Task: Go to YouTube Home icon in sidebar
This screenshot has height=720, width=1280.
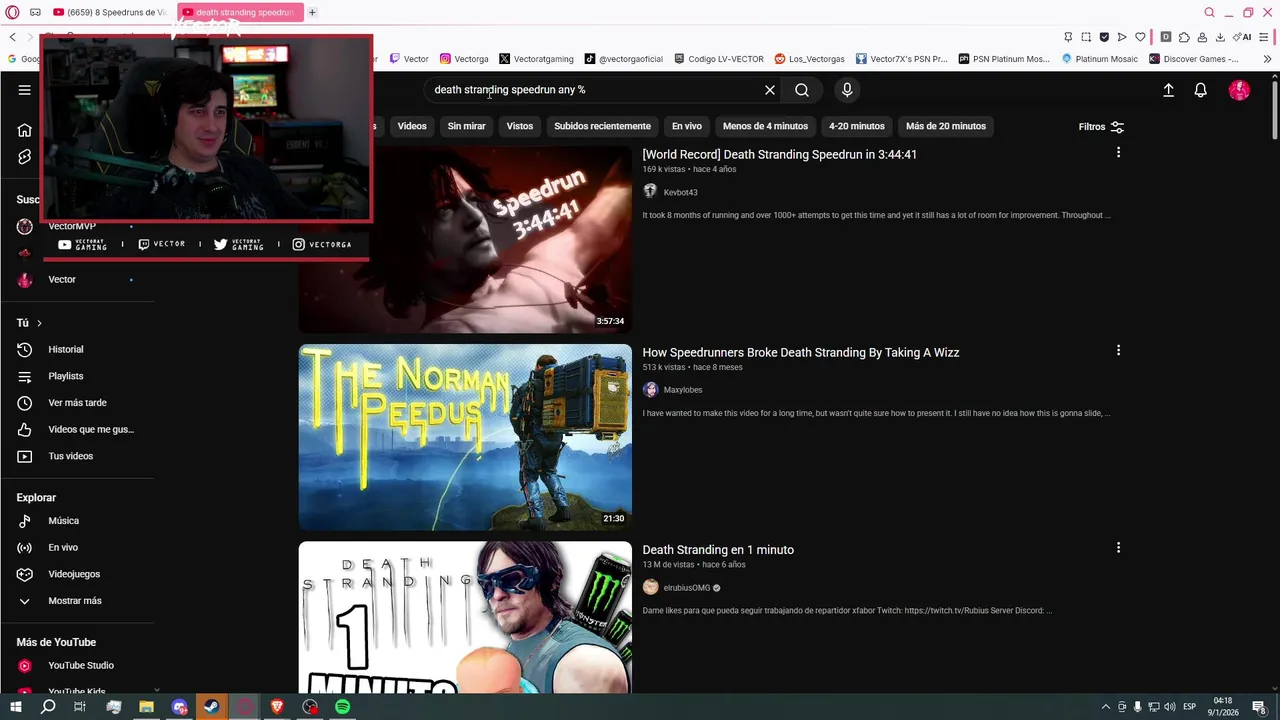Action: pos(25,130)
